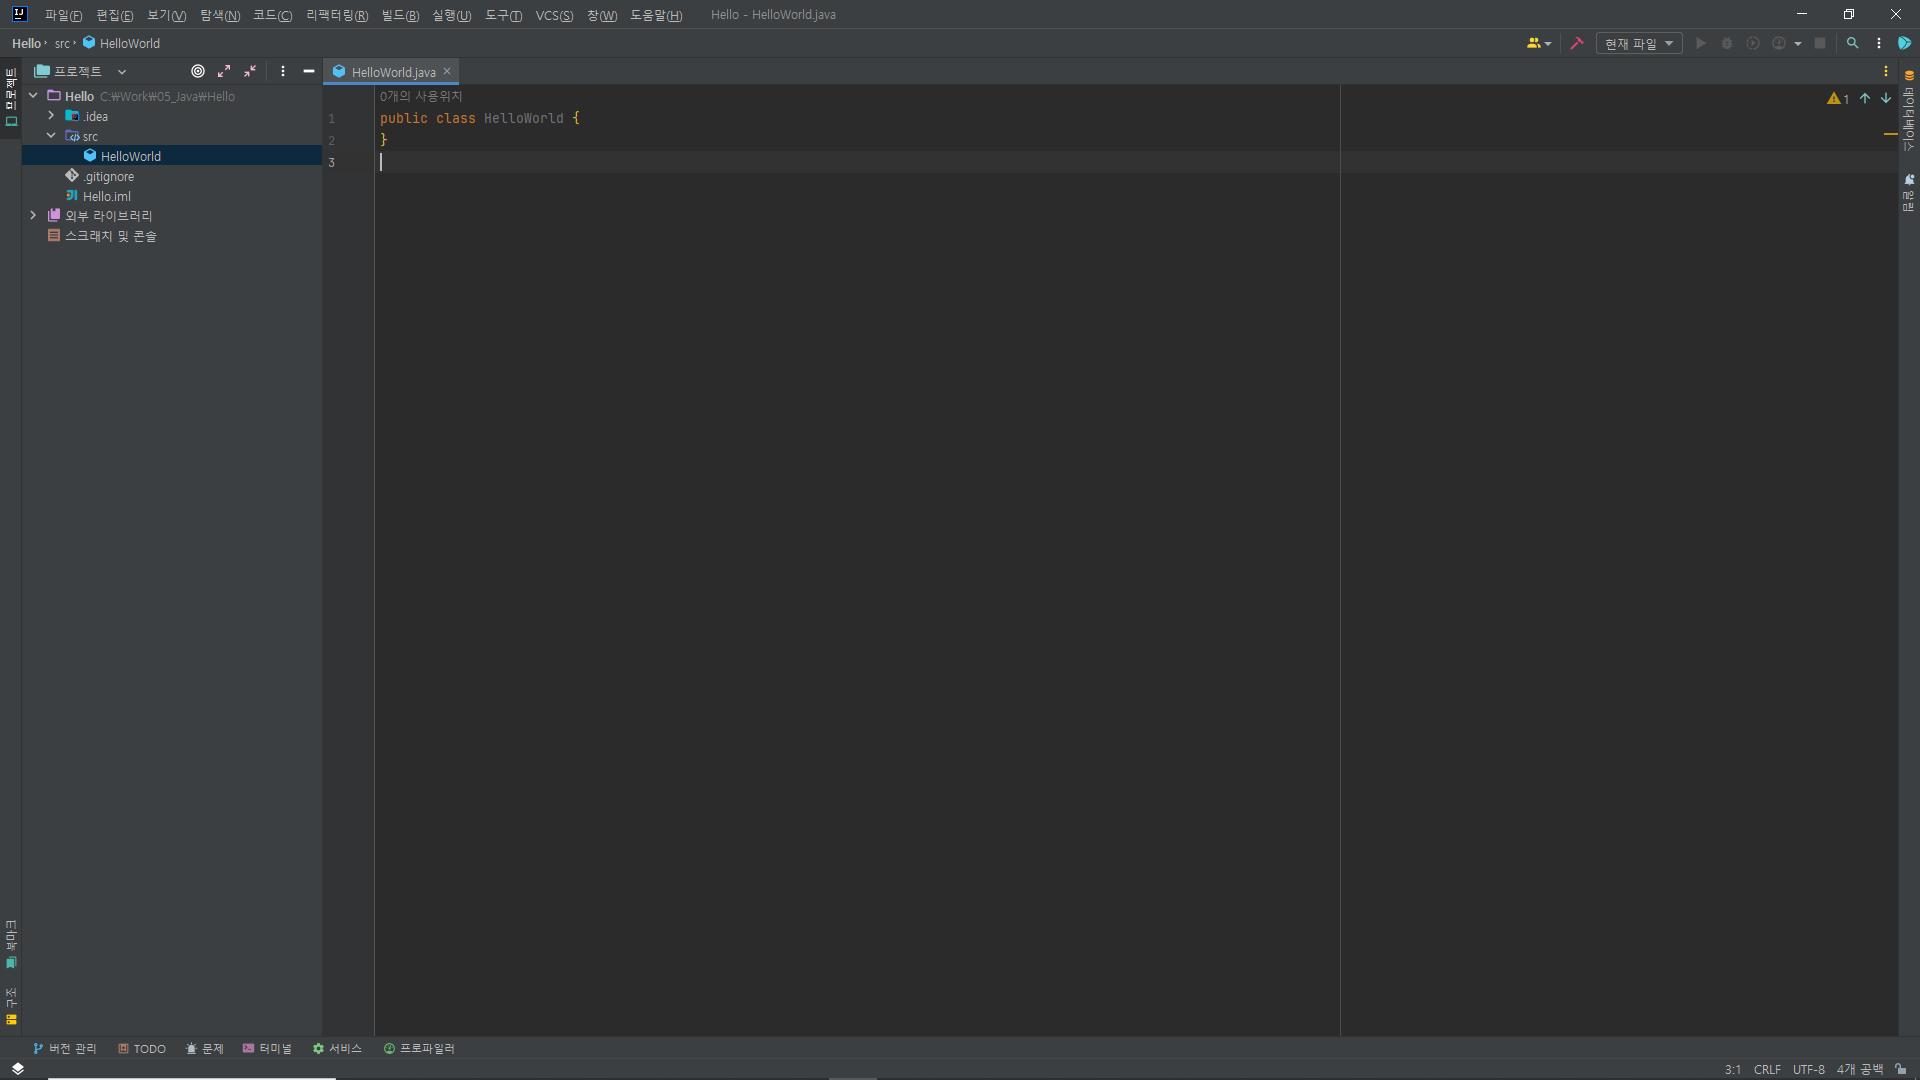Viewport: 1920px width, 1080px height.
Task: Click the Search Everywhere magnifier icon
Action: point(1852,44)
